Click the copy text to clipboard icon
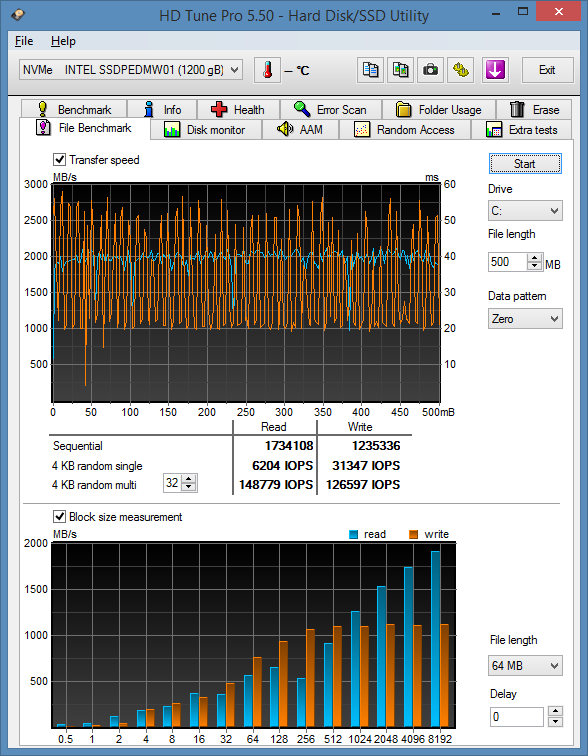 click(371, 70)
